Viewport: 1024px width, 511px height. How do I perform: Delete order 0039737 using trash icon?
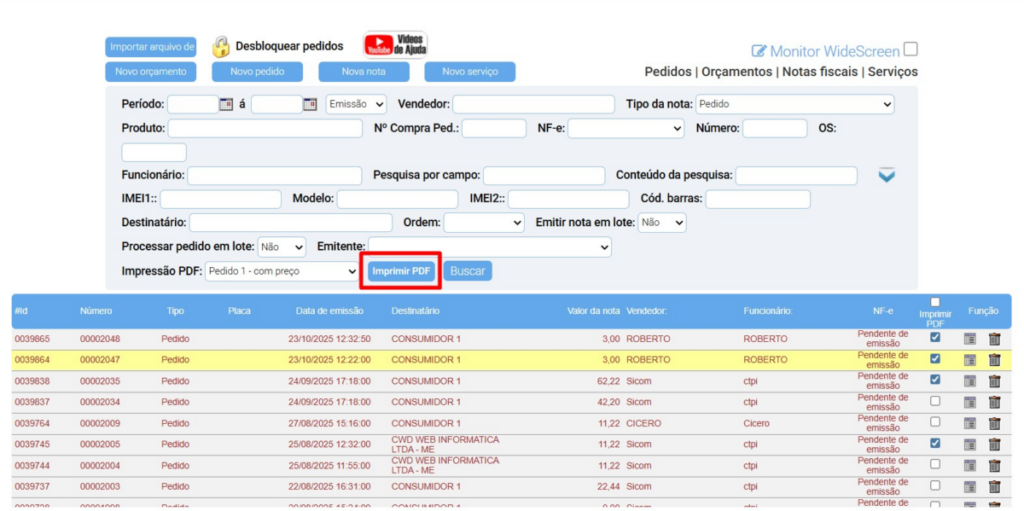point(994,487)
